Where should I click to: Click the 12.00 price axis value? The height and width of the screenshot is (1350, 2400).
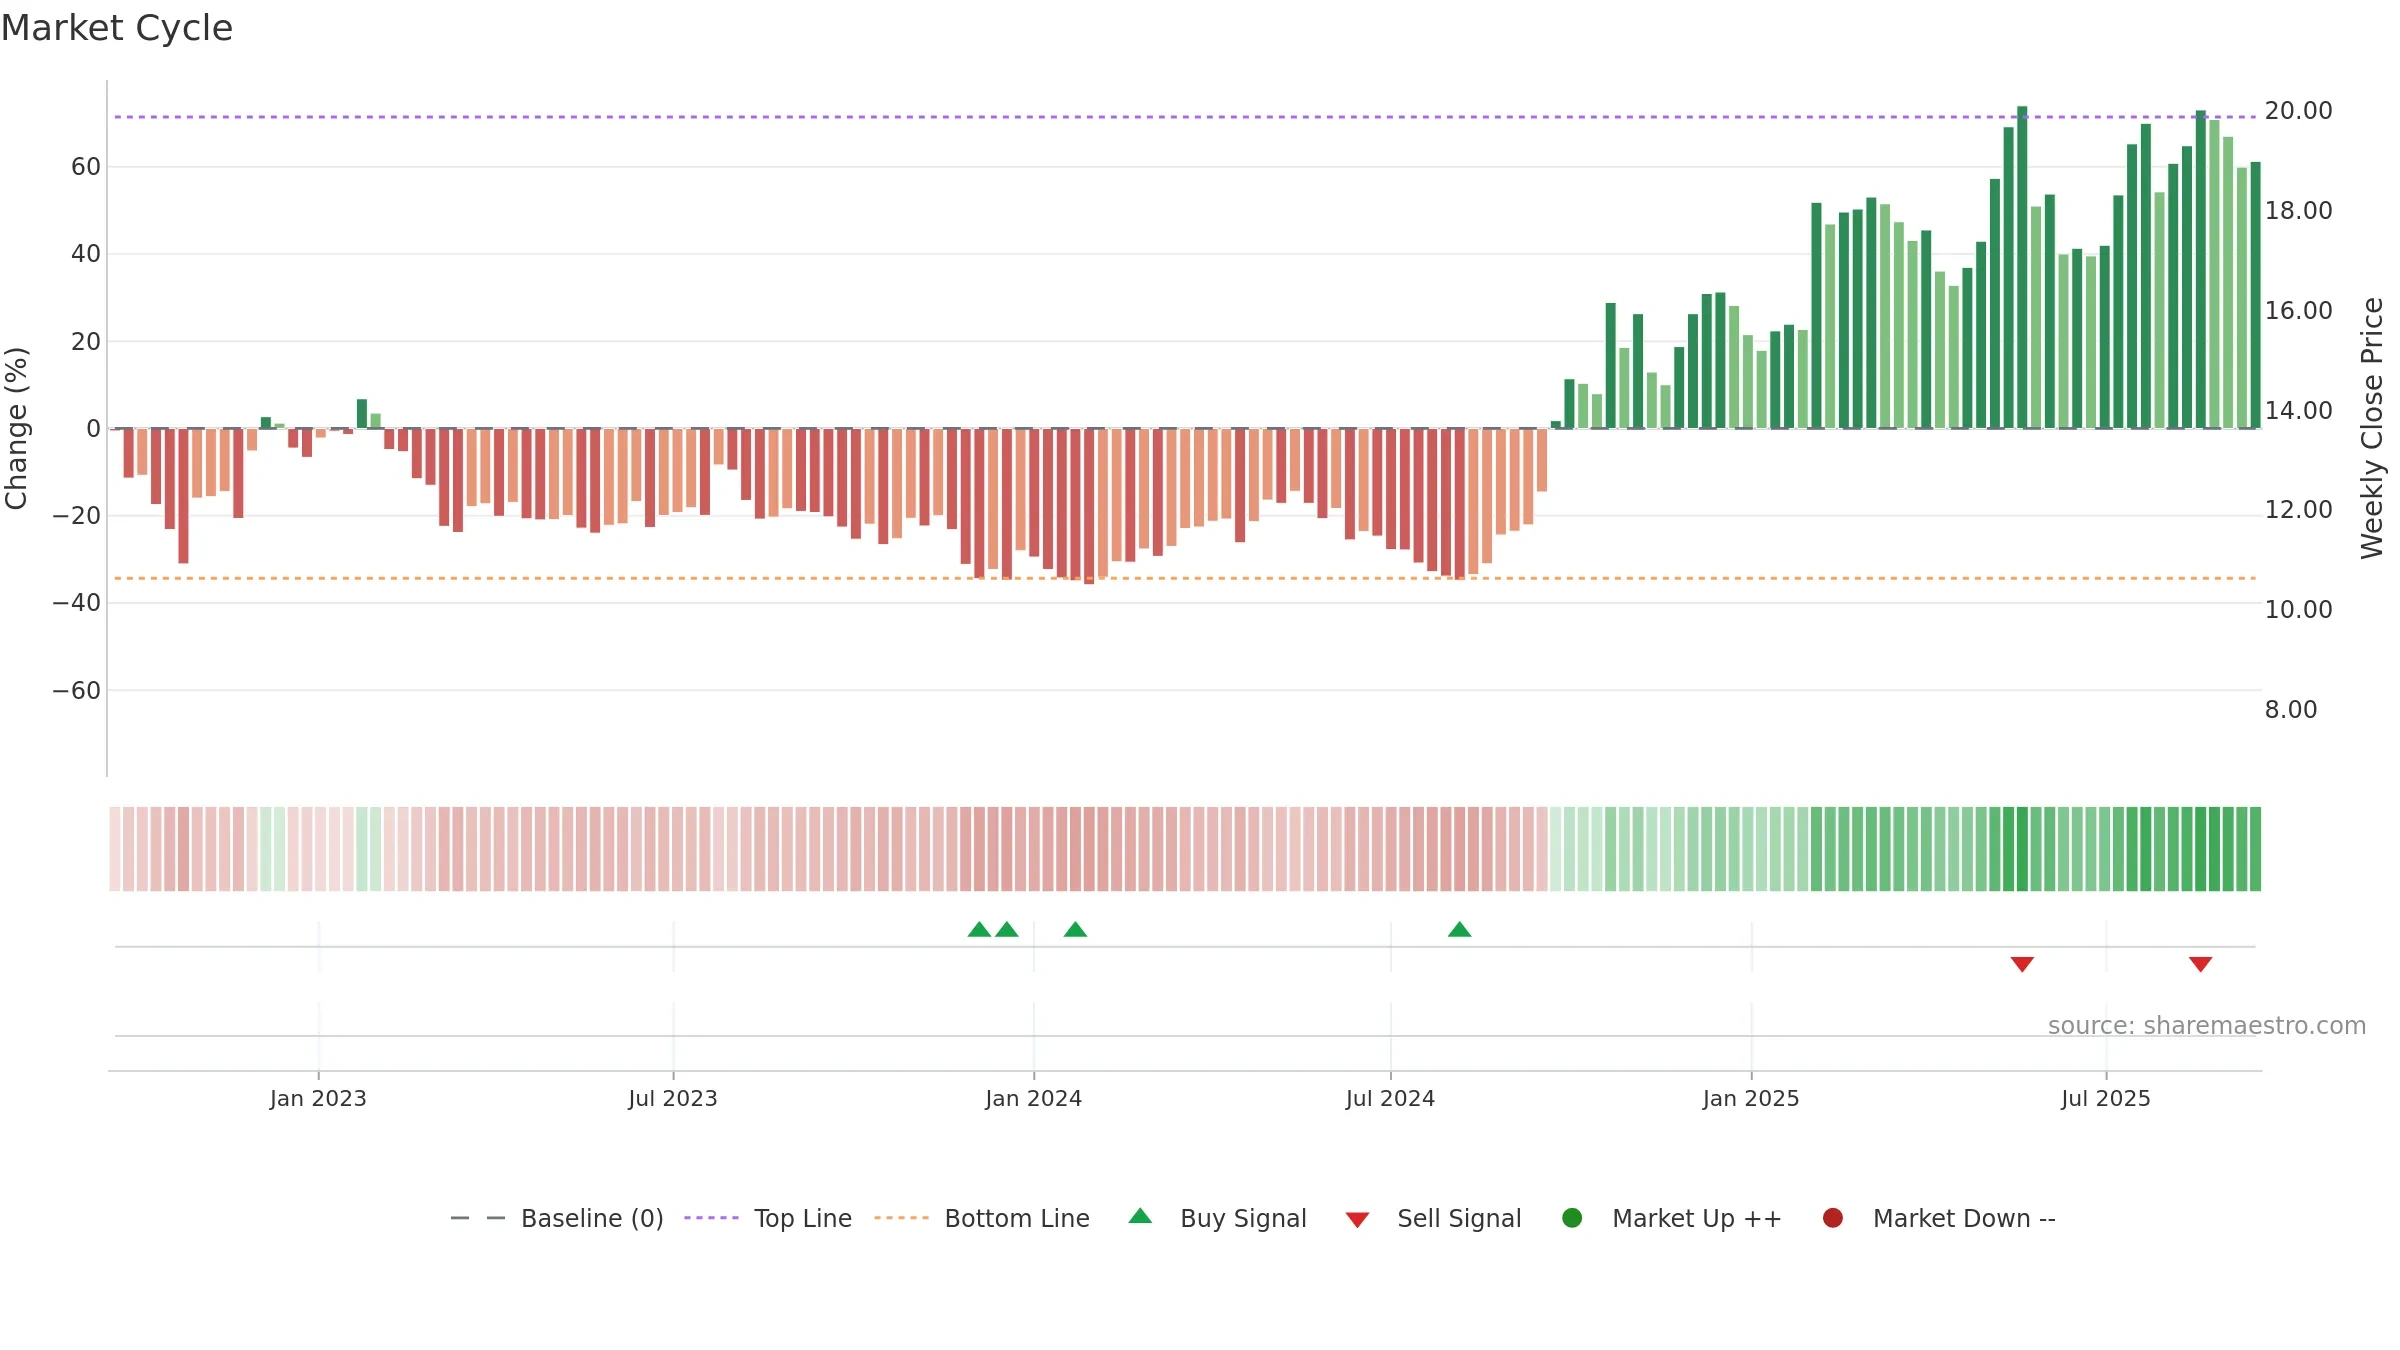[2298, 509]
